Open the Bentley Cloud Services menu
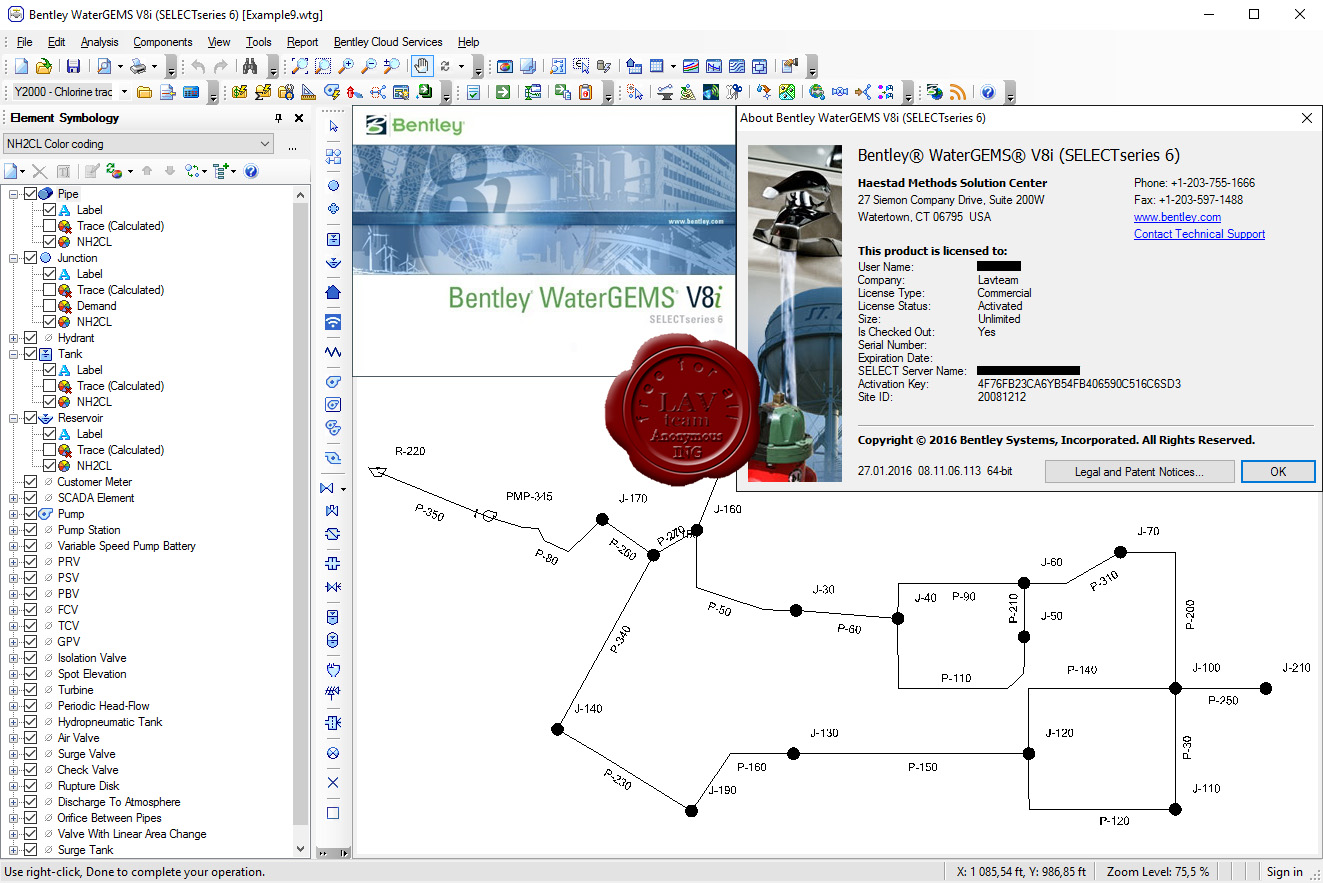The height and width of the screenshot is (883, 1323). [x=388, y=42]
